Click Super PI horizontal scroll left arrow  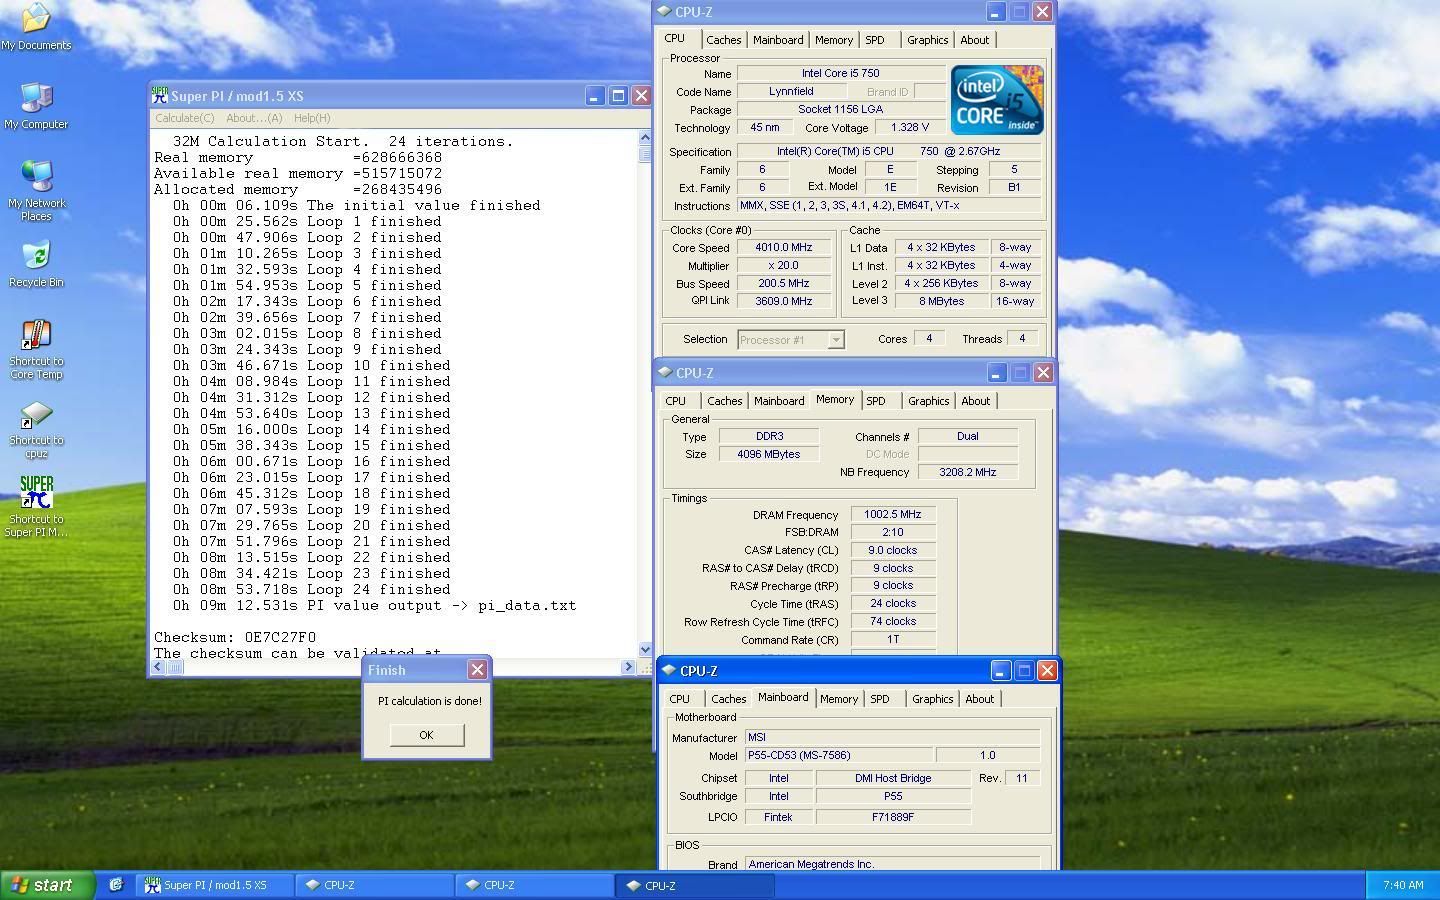click(158, 667)
